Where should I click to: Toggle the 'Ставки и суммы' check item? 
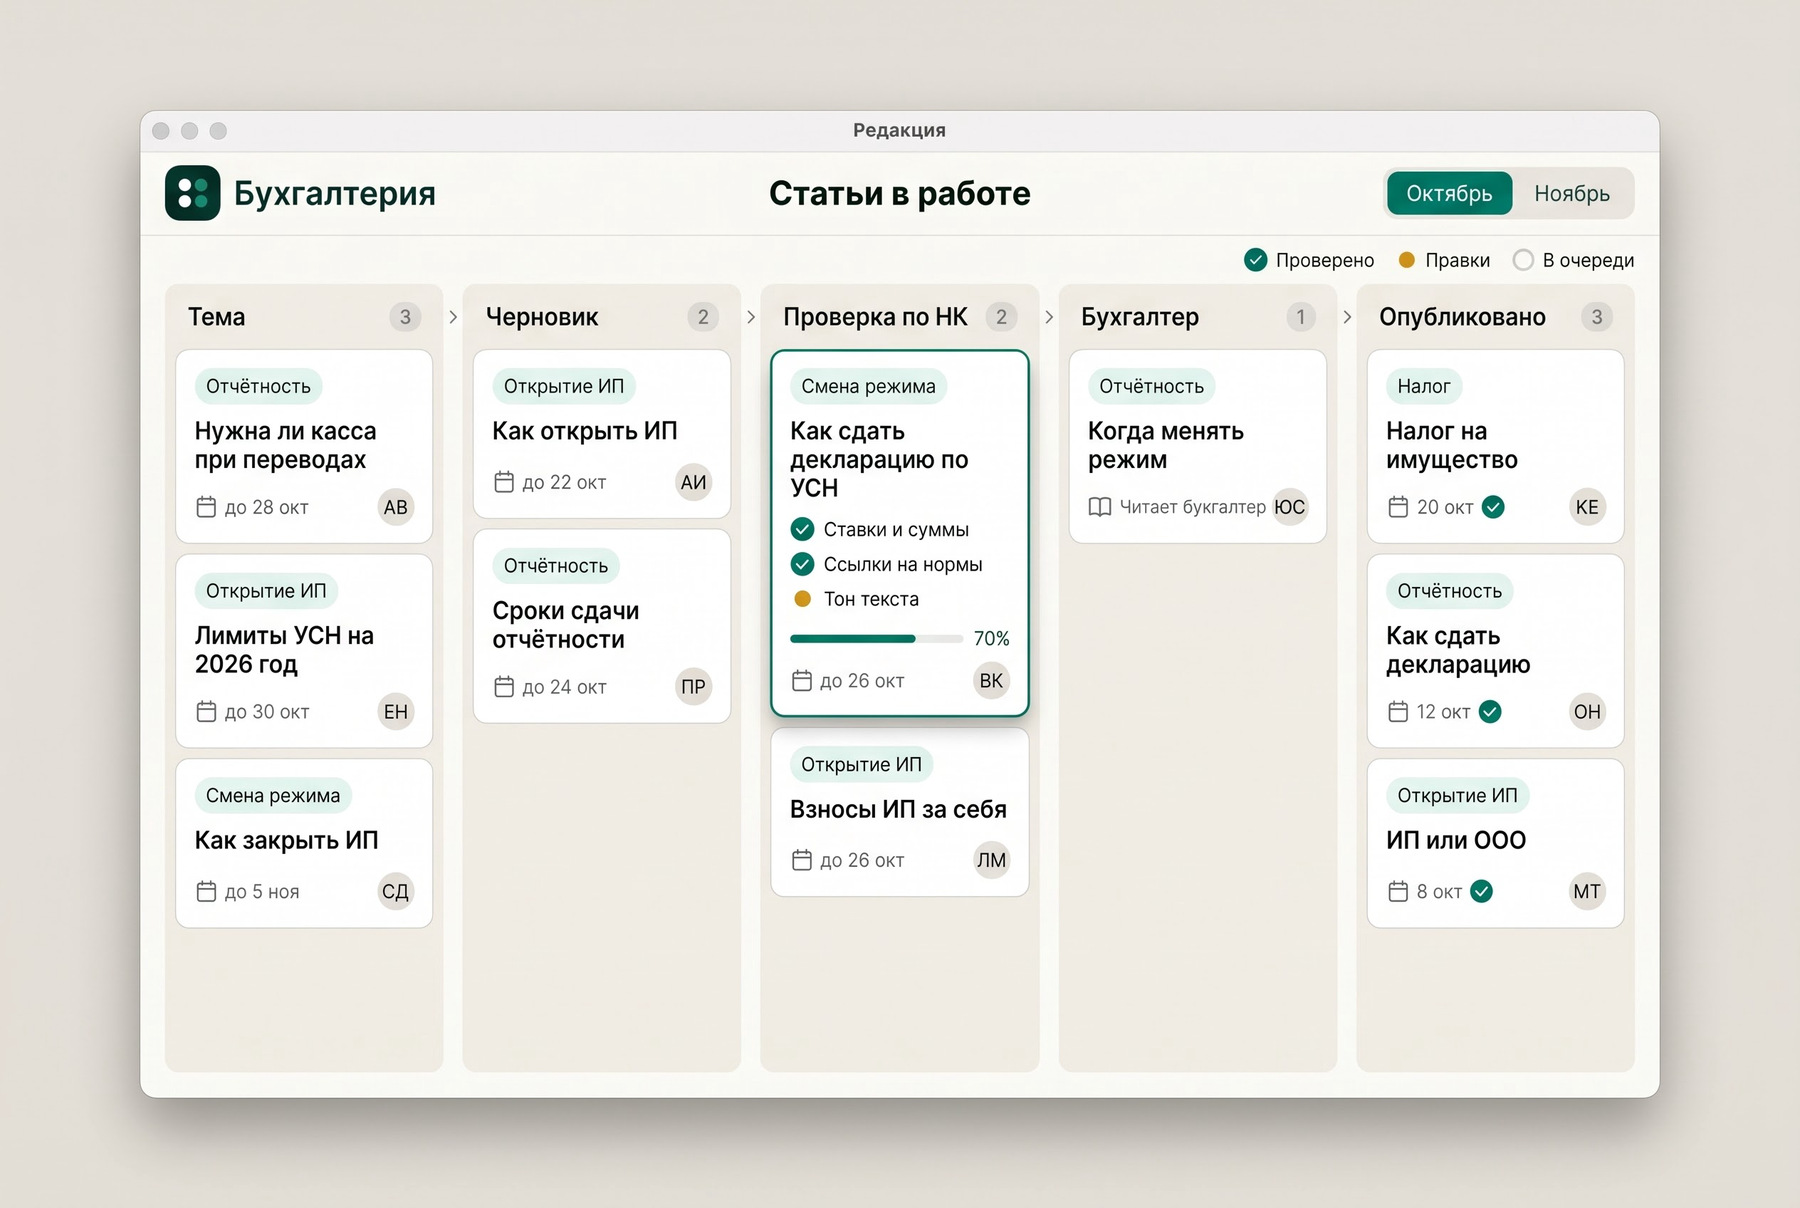pos(802,529)
